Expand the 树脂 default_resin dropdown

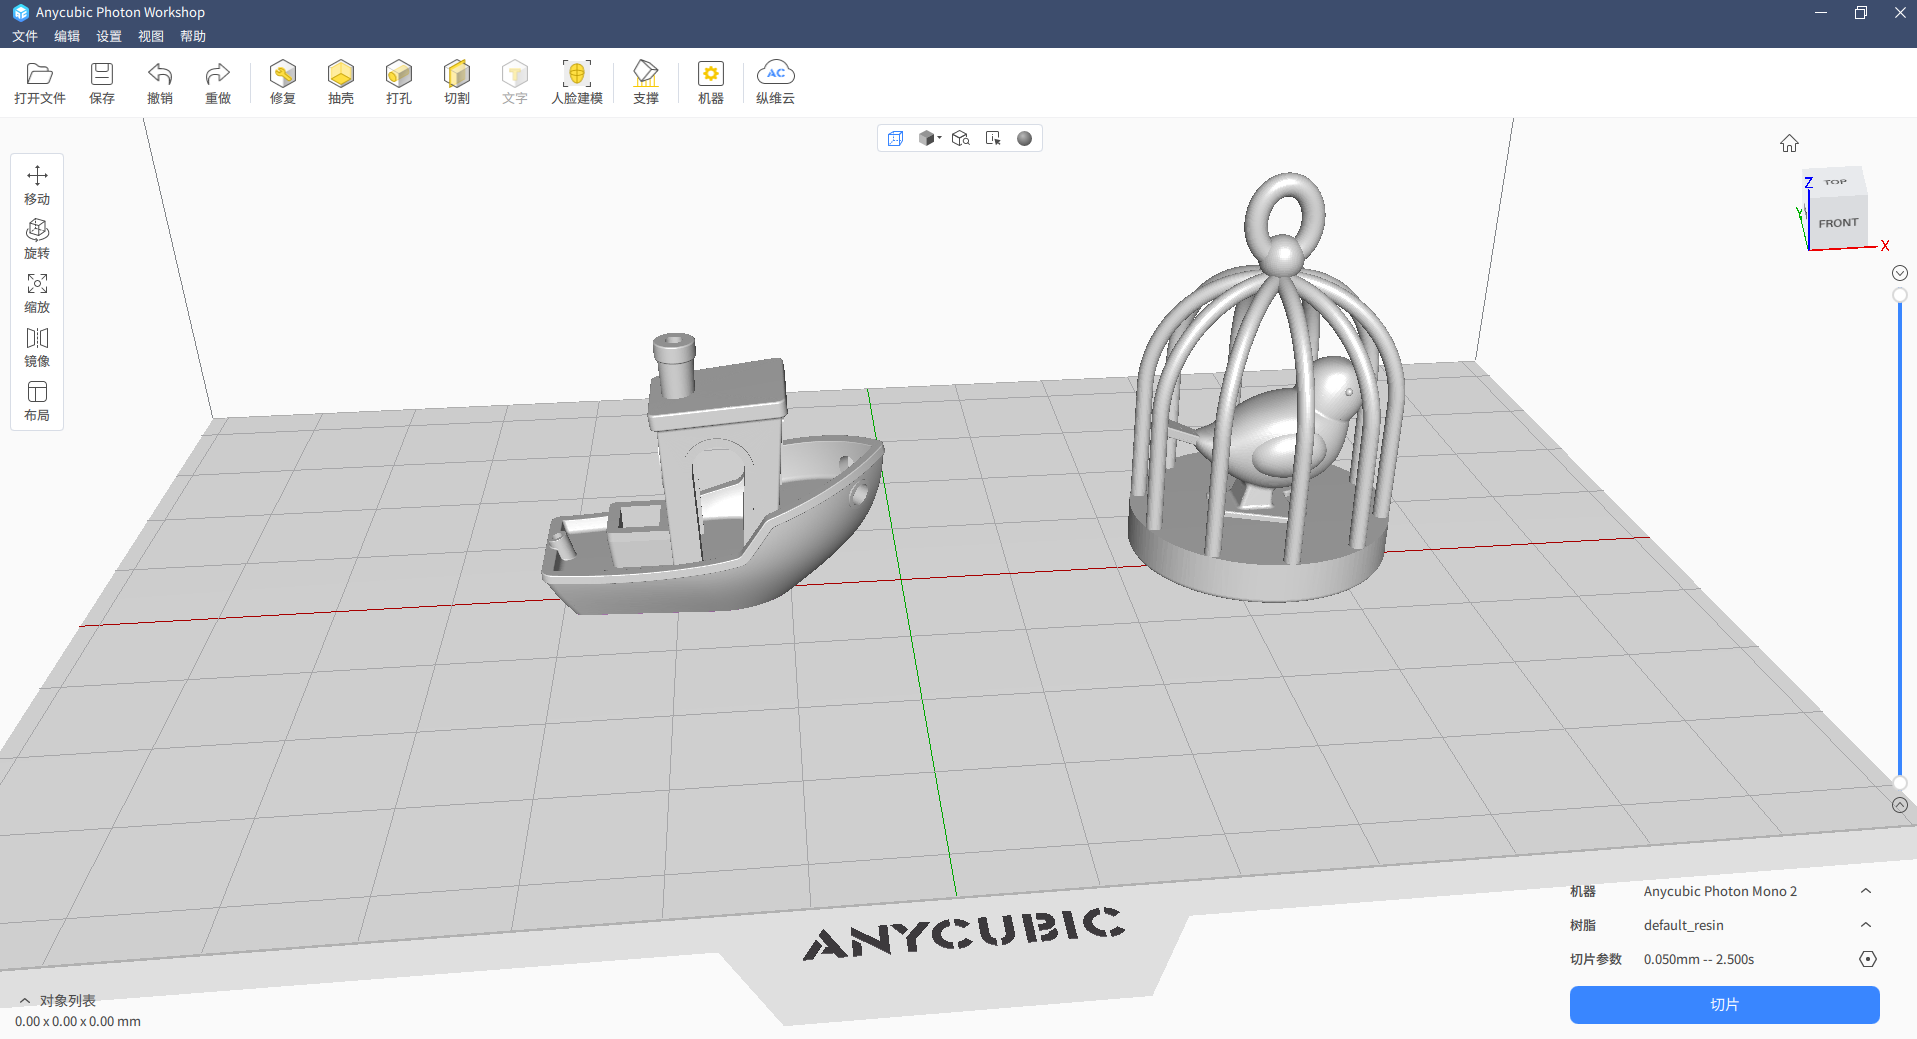pos(1866,925)
